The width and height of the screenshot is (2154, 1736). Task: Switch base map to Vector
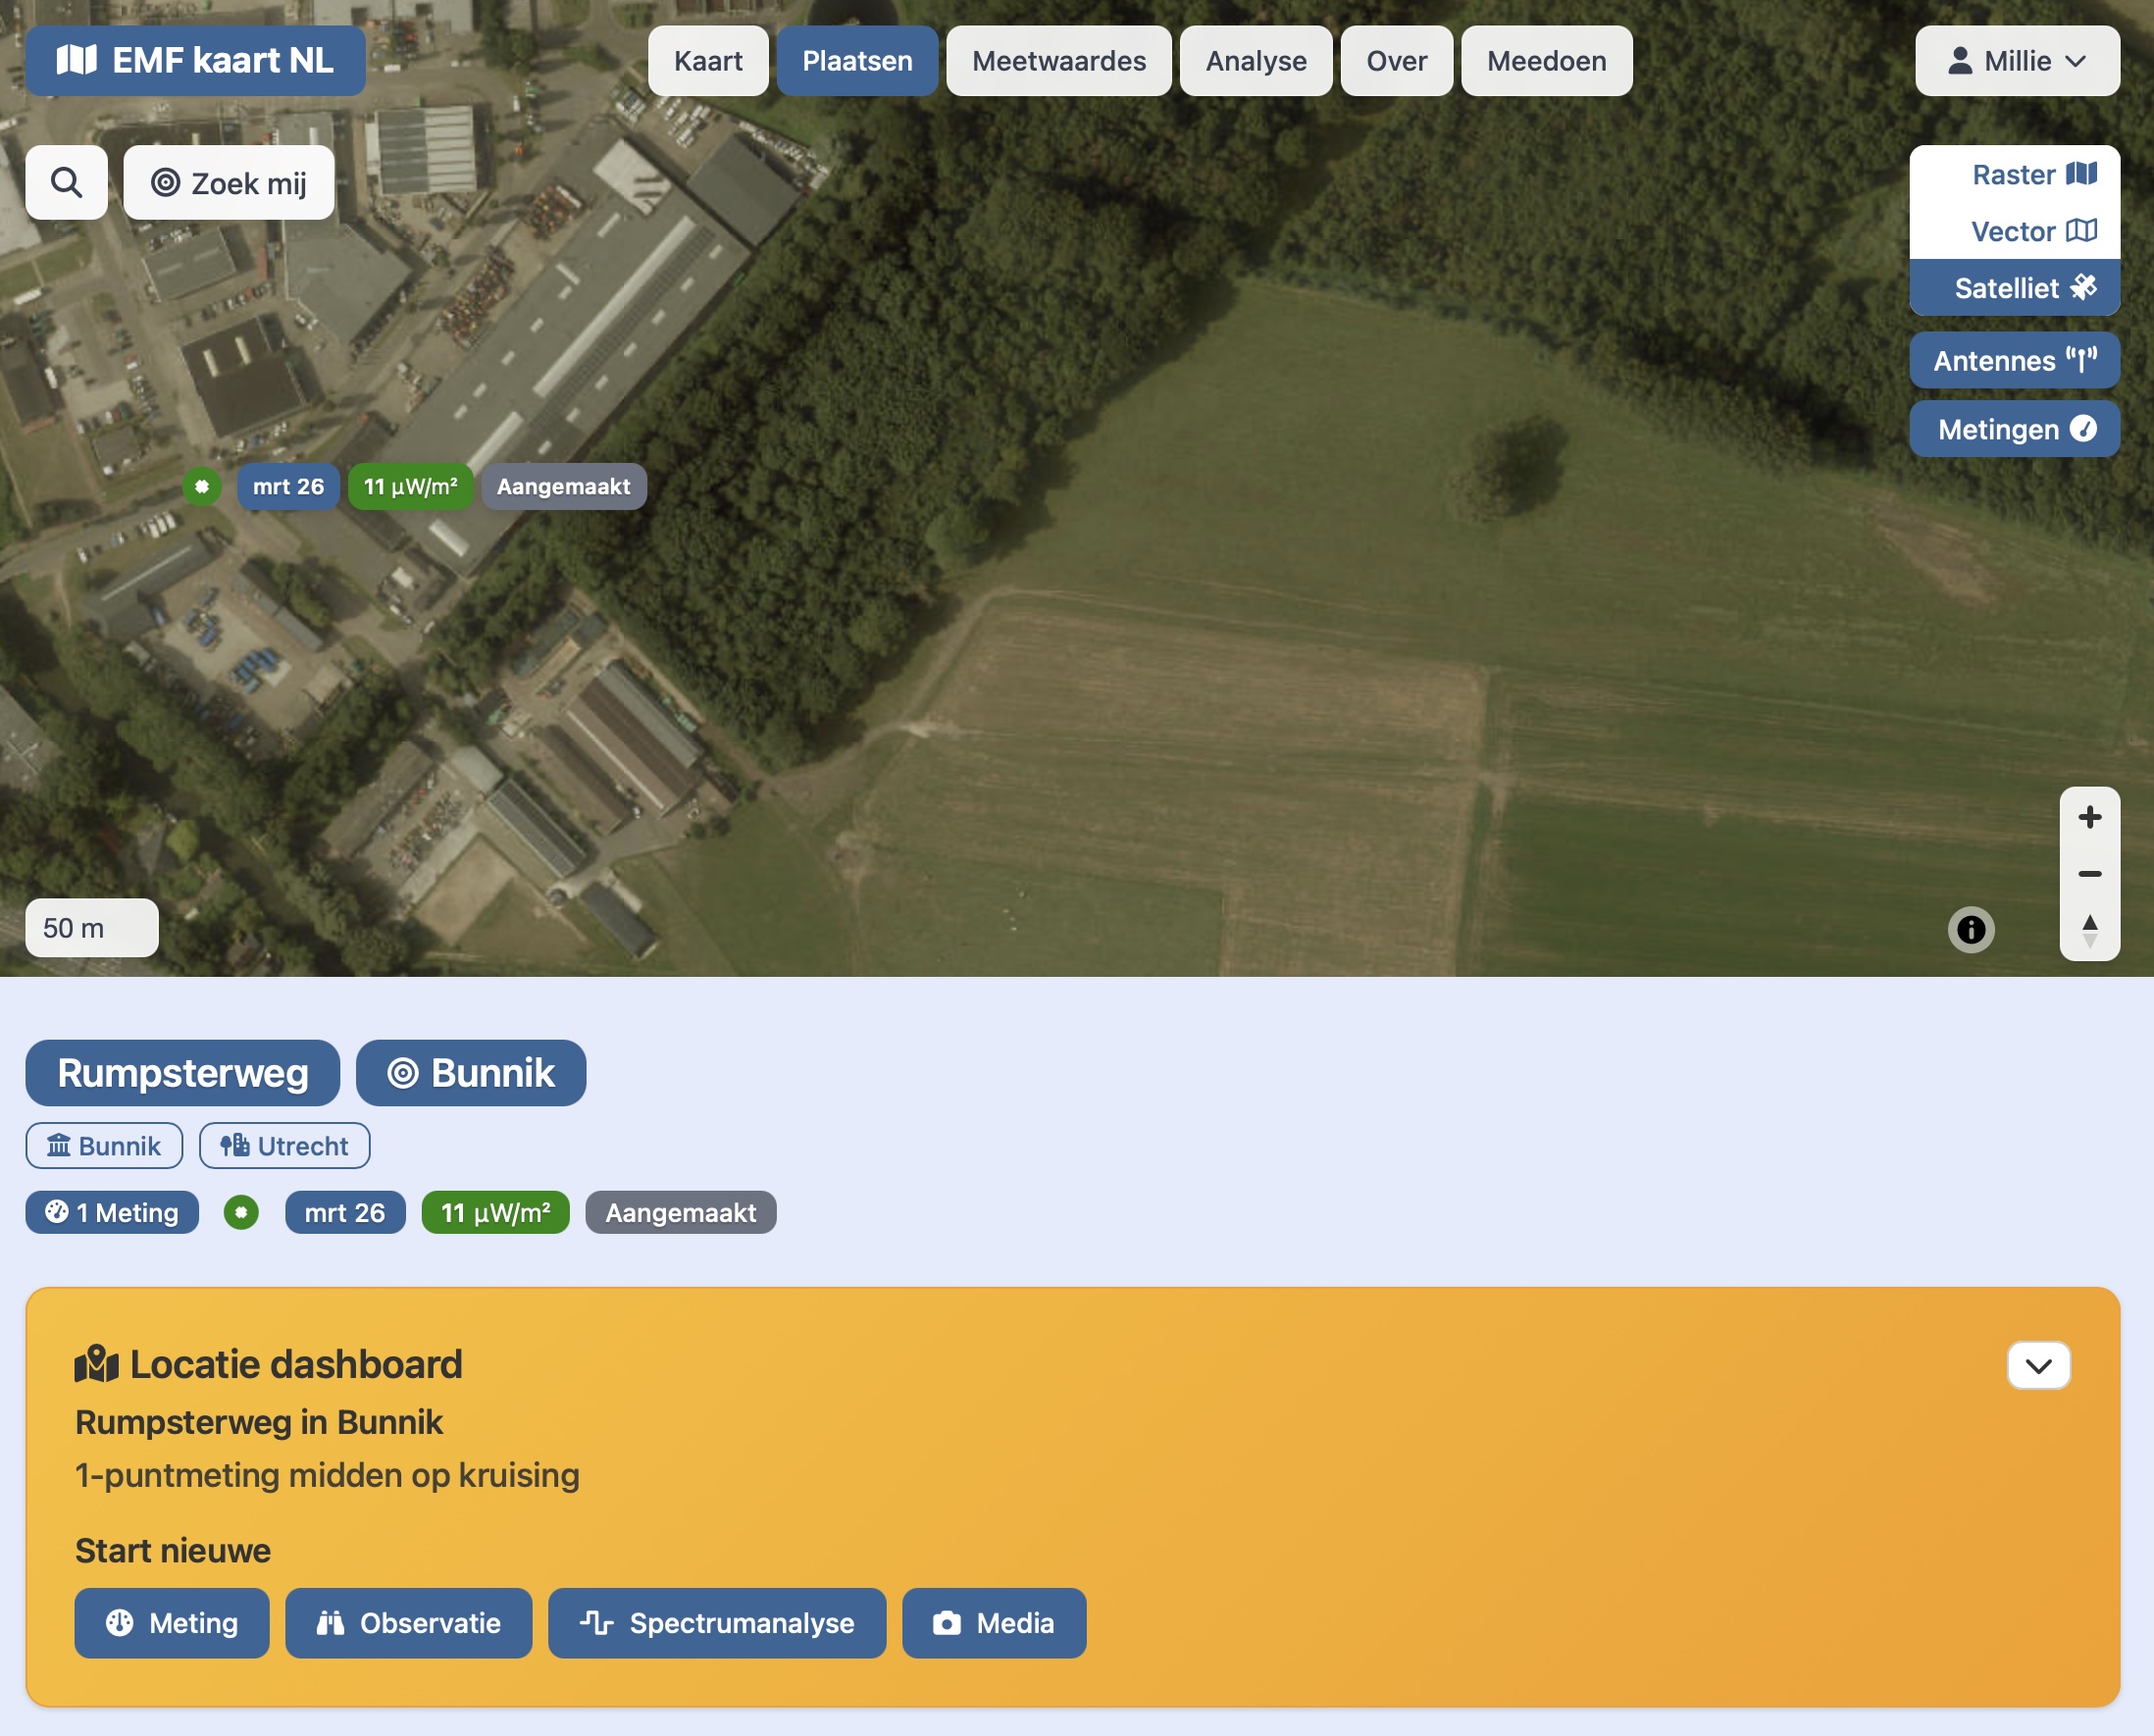click(x=2033, y=231)
